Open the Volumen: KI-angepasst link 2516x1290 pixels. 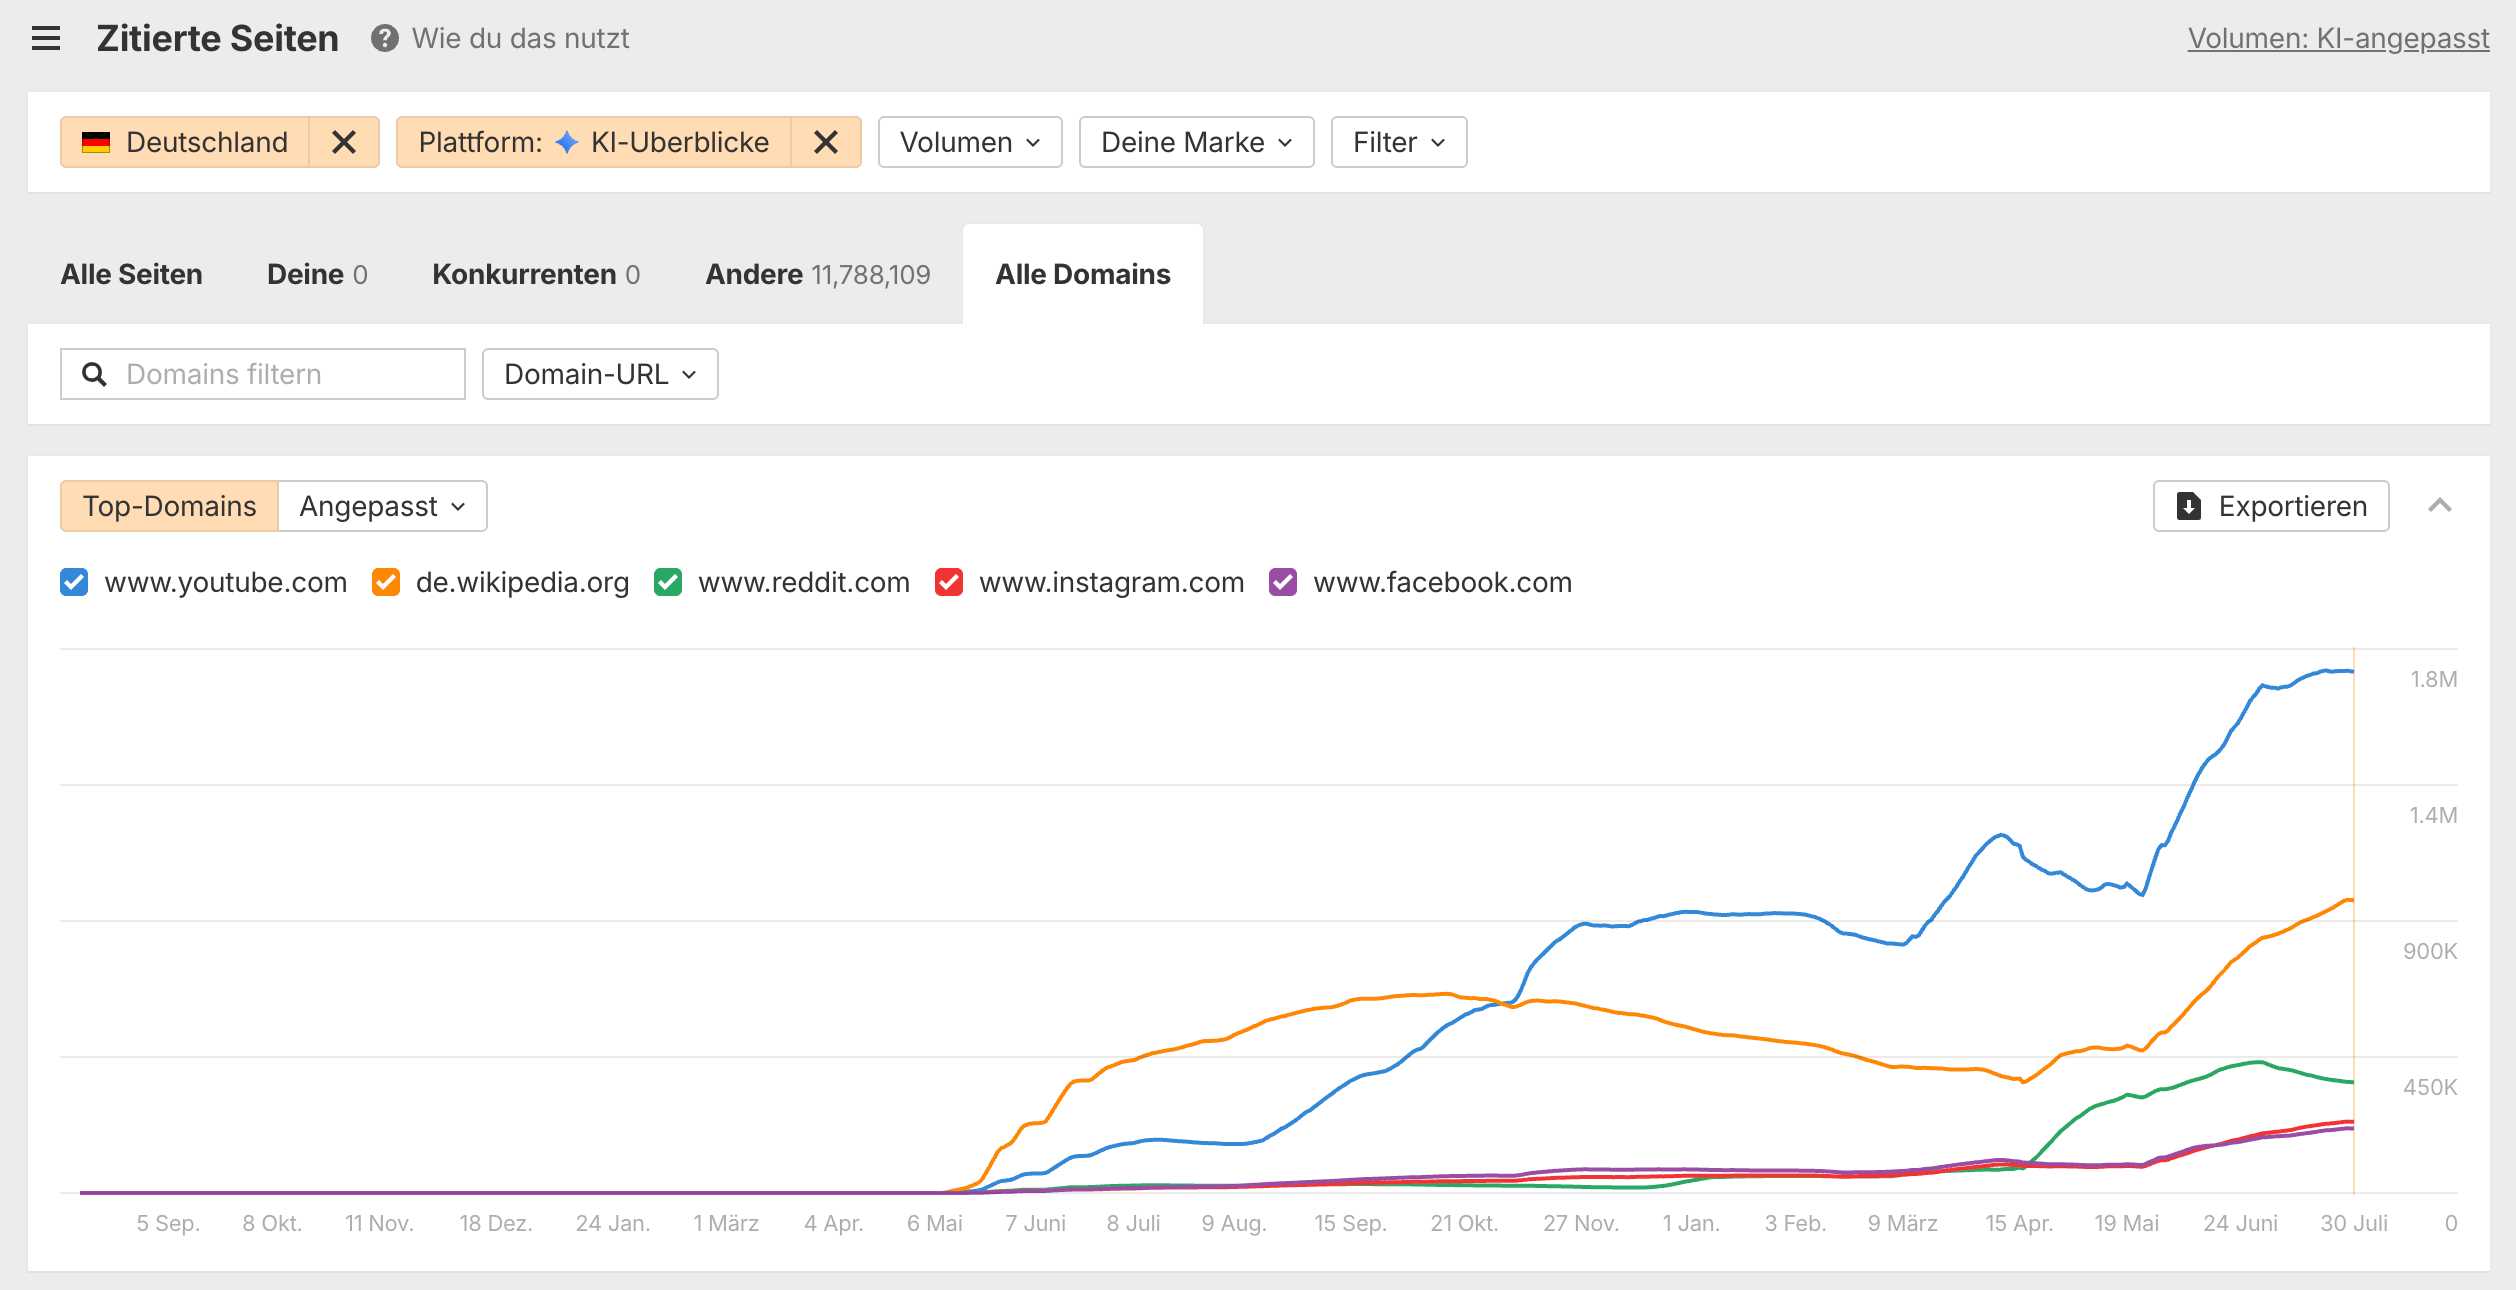(x=2338, y=39)
